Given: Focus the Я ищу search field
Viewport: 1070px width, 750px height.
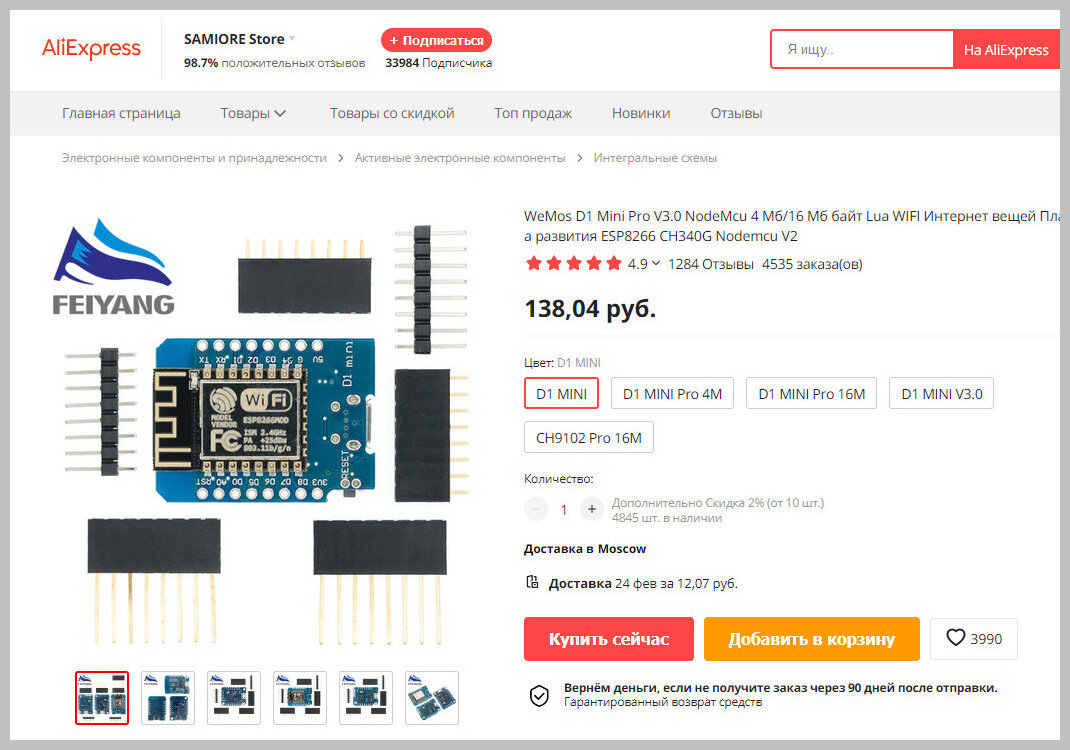Looking at the screenshot, I should click(862, 49).
